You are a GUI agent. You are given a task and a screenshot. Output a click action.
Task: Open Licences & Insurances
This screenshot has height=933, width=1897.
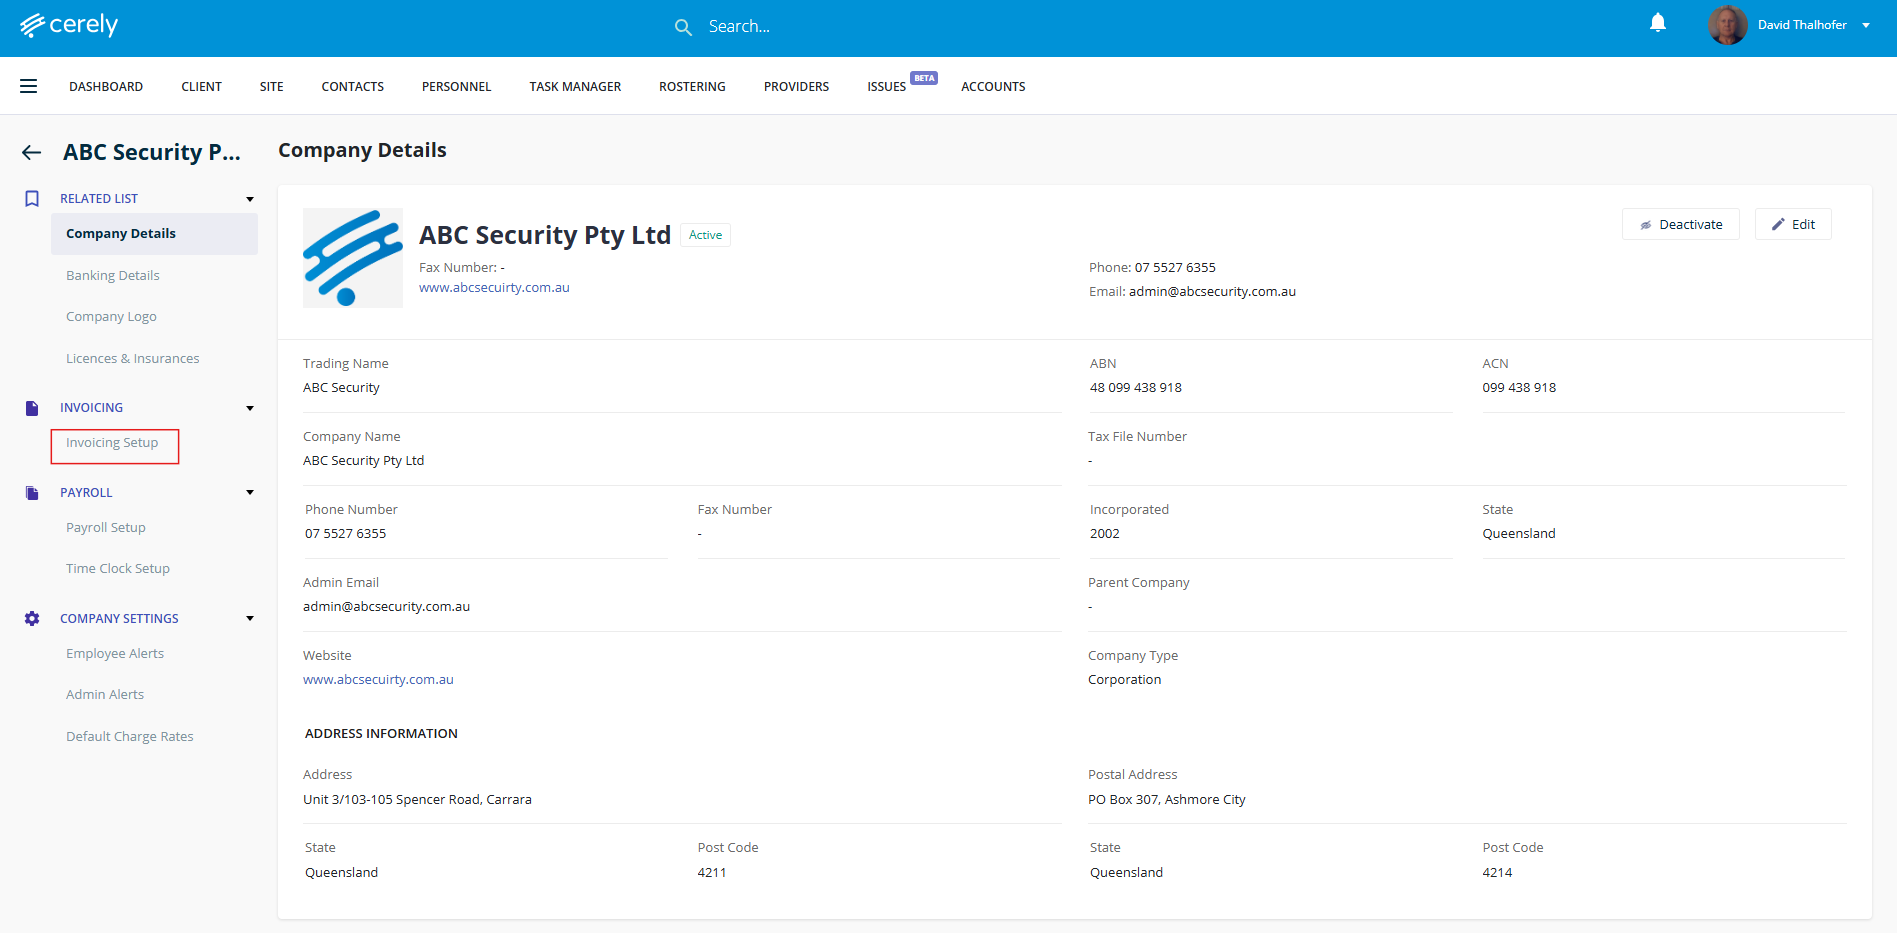click(133, 359)
